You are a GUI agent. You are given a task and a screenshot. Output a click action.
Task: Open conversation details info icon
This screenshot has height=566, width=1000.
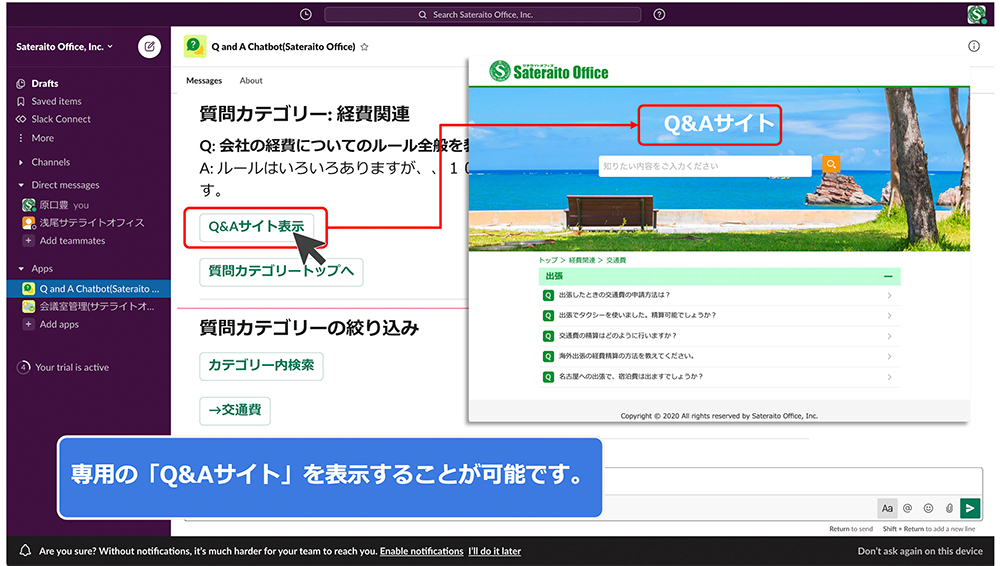(973, 46)
